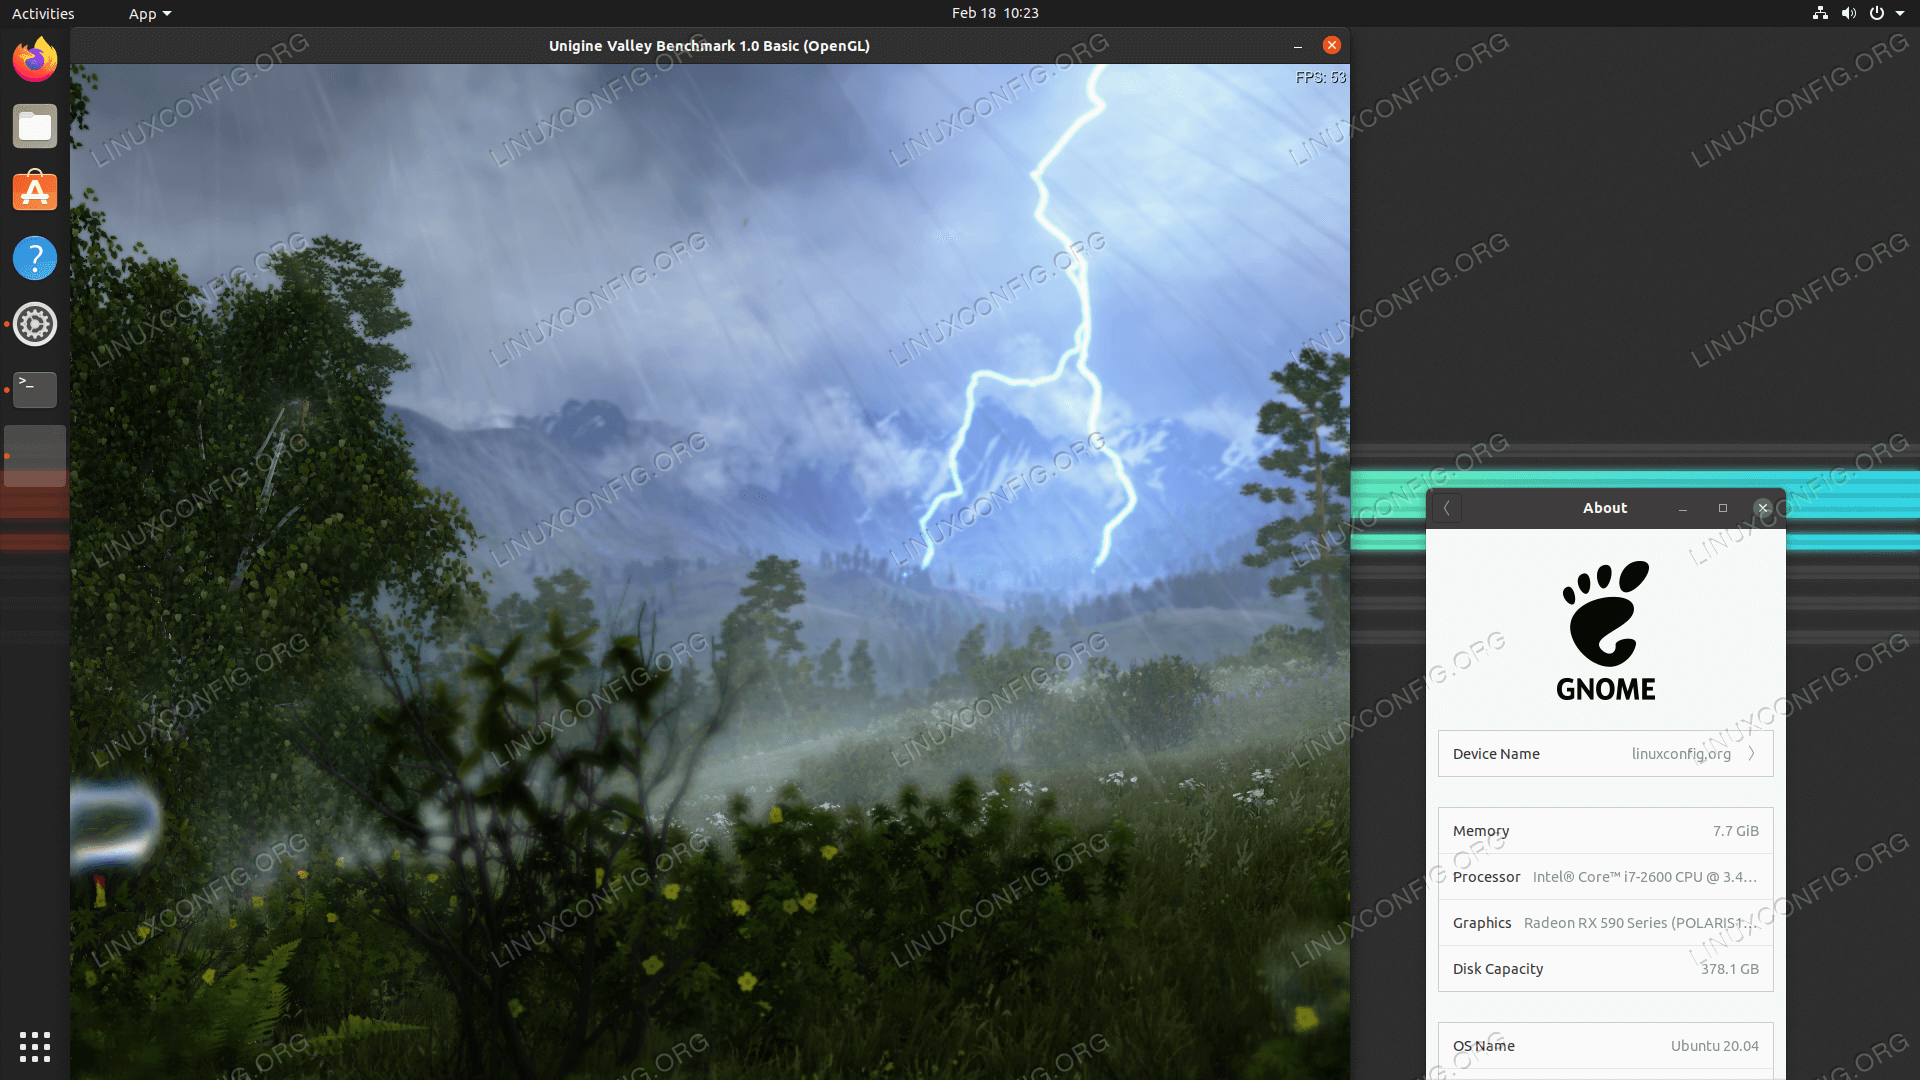
Task: Click the Disk Capacity 378.1 GB row
Action: pos(1605,969)
